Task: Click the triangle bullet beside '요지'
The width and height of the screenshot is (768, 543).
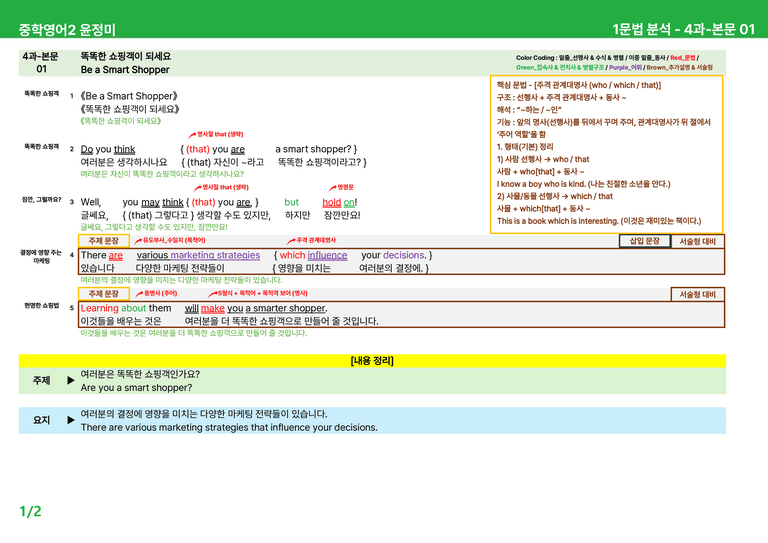Action: 71,420
